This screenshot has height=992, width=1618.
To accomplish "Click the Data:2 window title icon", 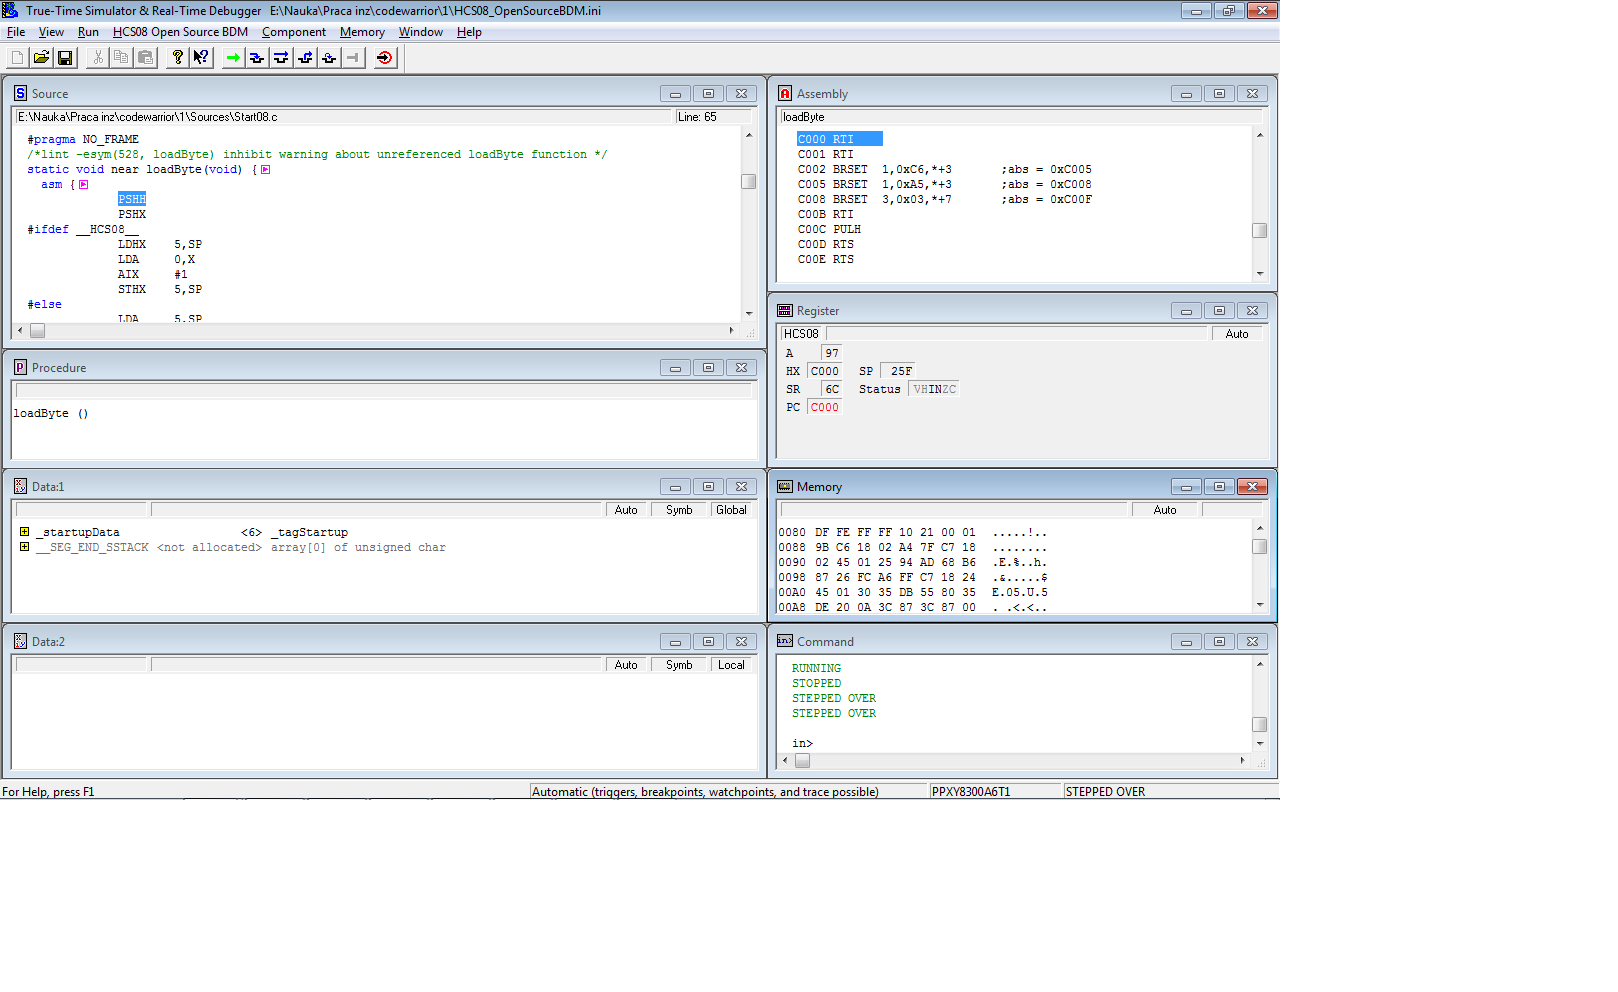I will click(20, 641).
